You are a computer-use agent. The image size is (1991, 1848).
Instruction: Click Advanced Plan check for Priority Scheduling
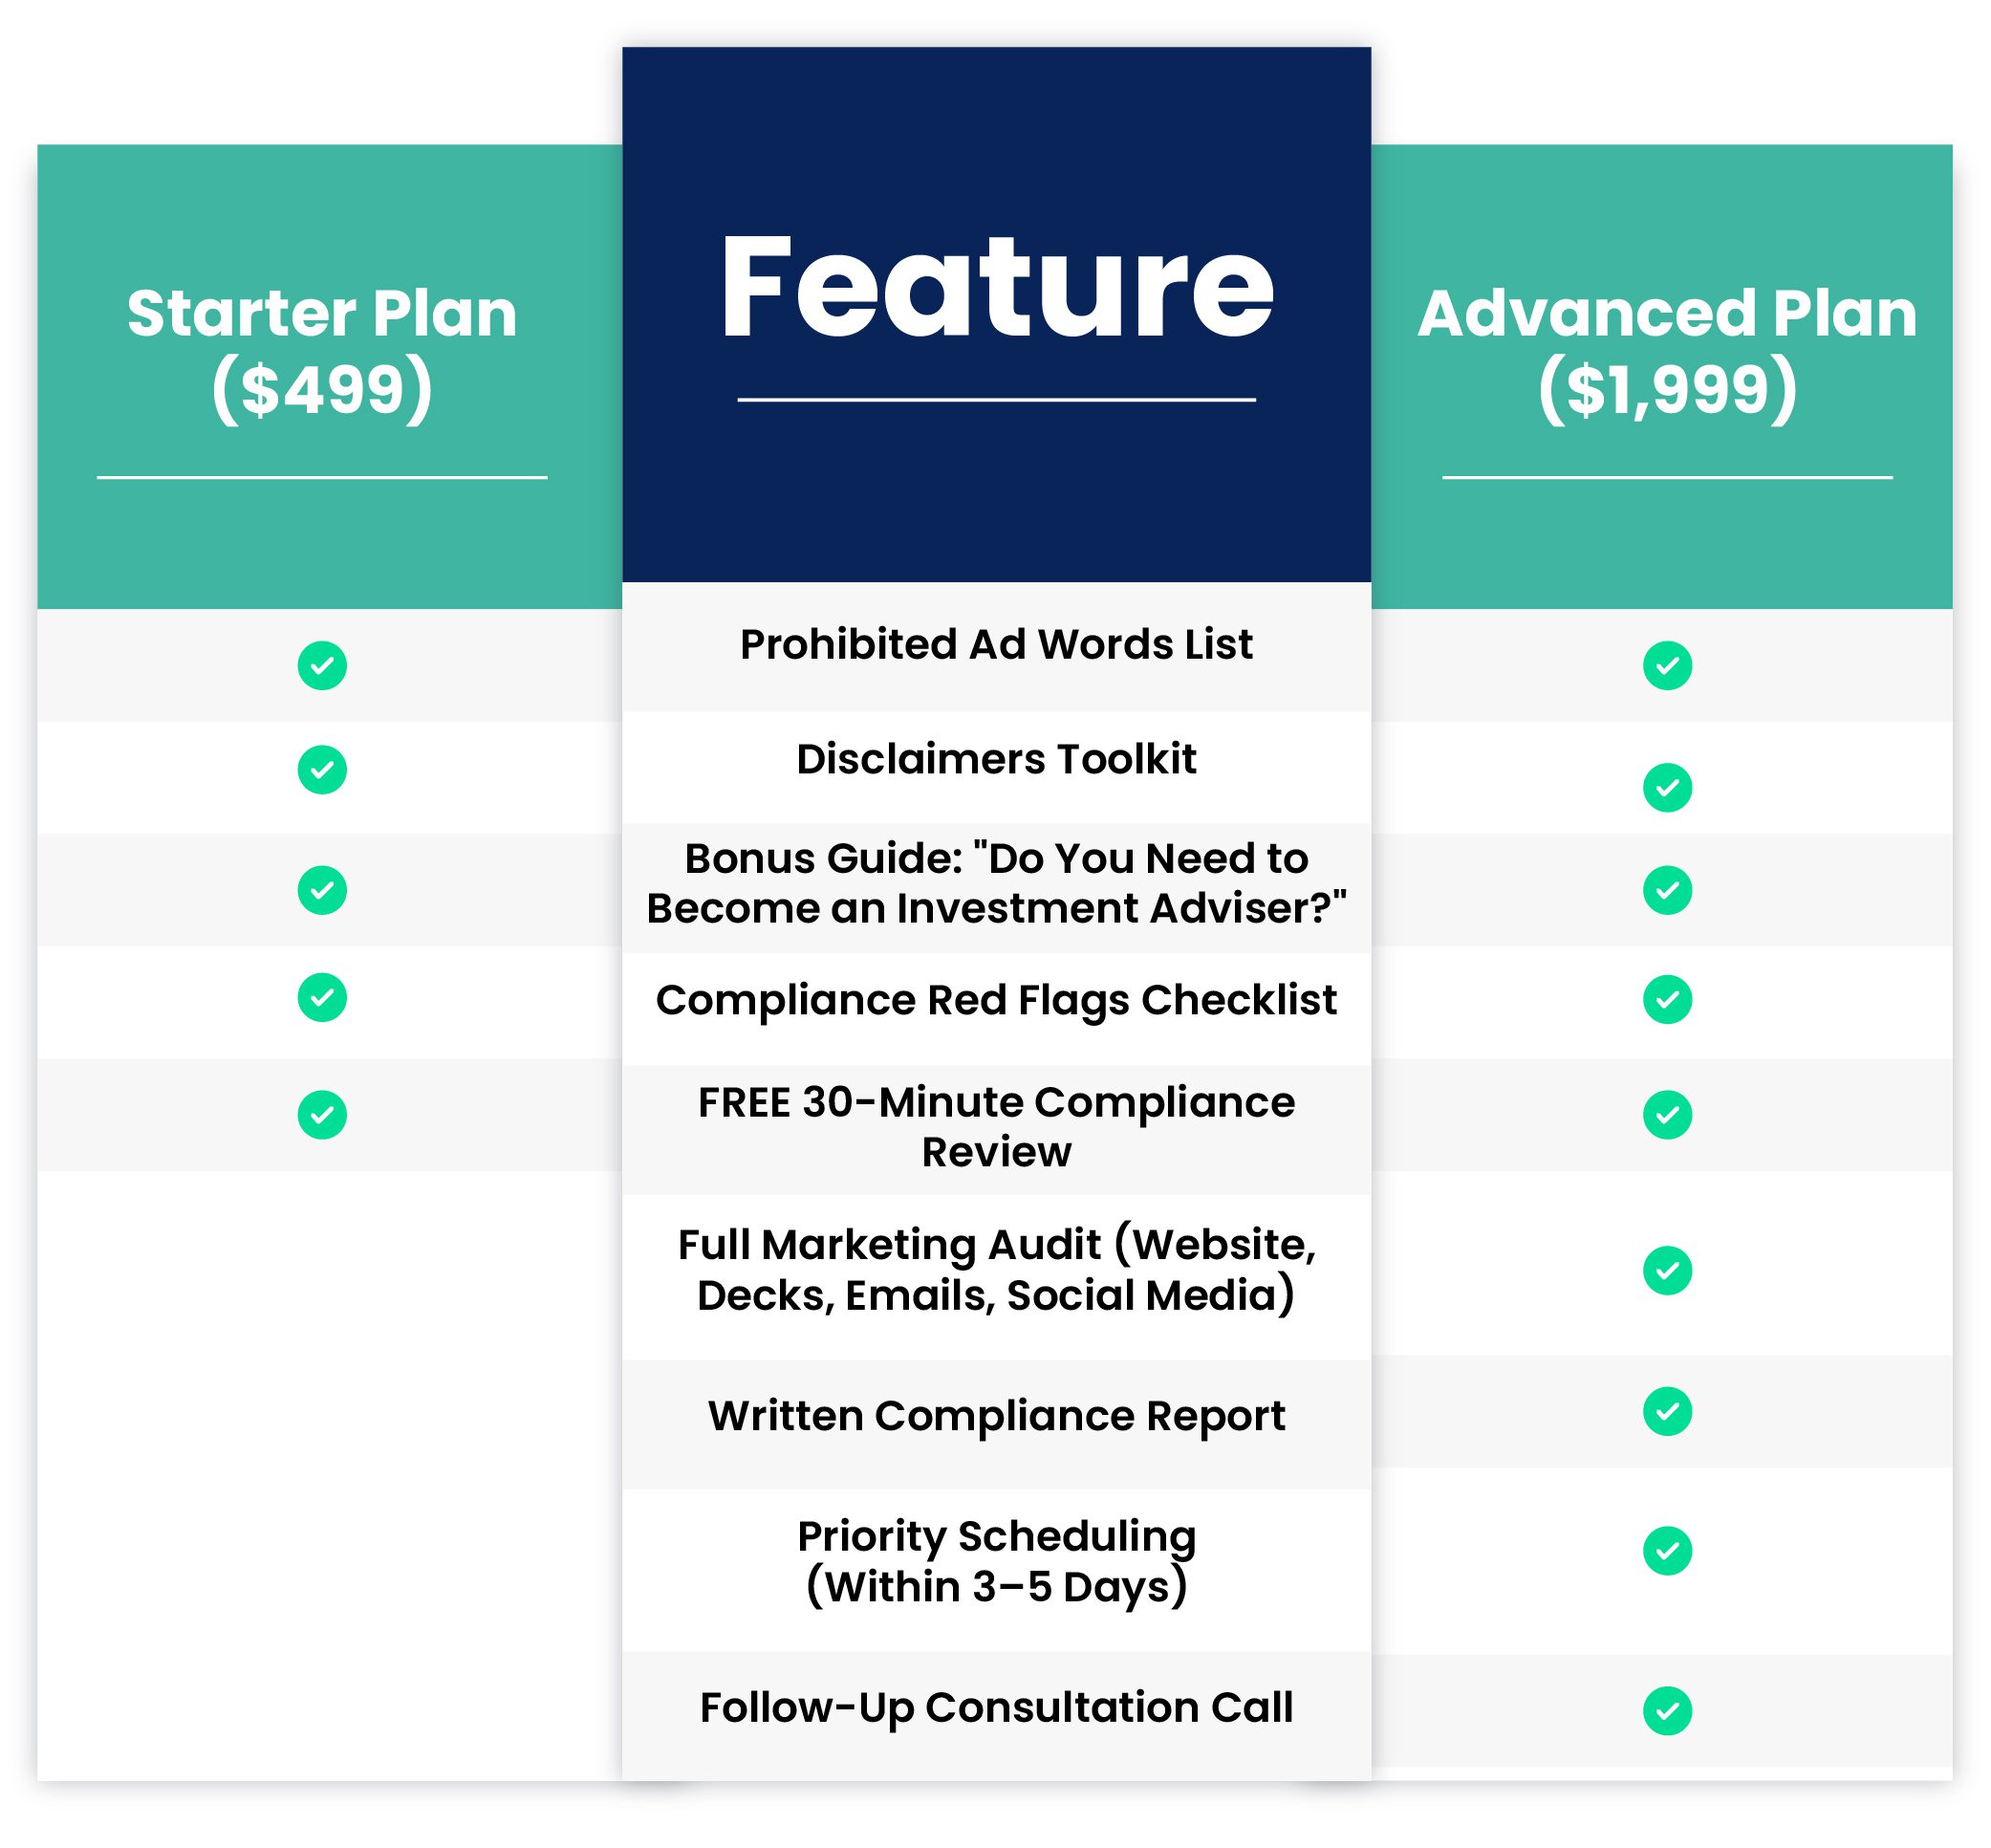click(x=1666, y=1550)
